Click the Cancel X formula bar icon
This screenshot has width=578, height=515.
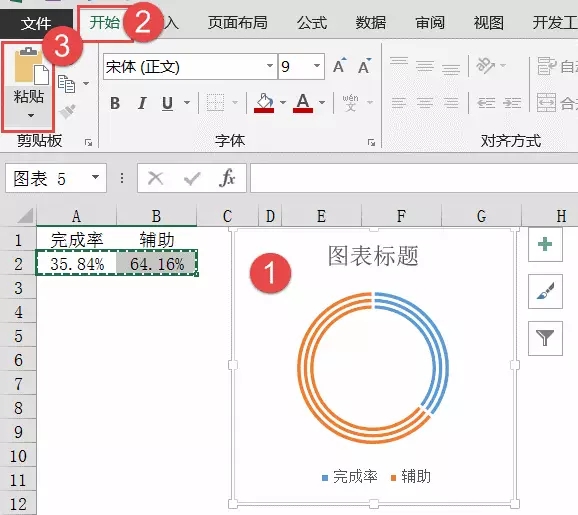pyautogui.click(x=155, y=178)
